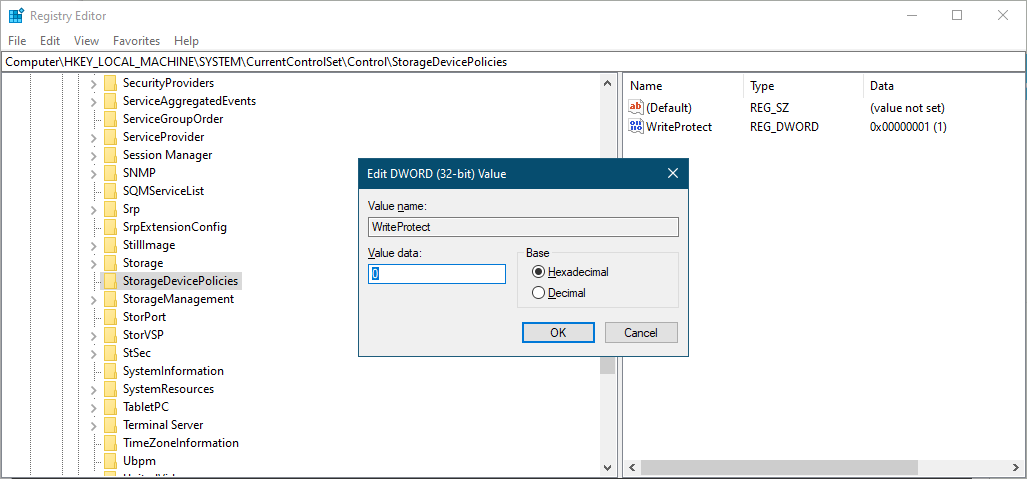Select the Decimal base option
Image resolution: width=1027 pixels, height=479 pixels.
point(539,293)
